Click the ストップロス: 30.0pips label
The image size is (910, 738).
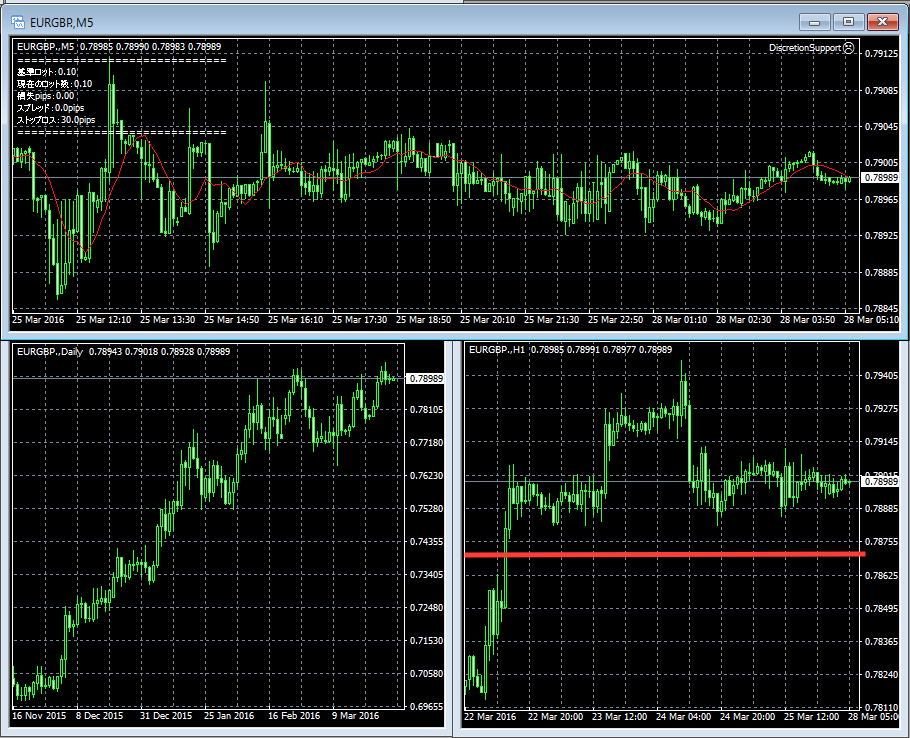[x=56, y=120]
